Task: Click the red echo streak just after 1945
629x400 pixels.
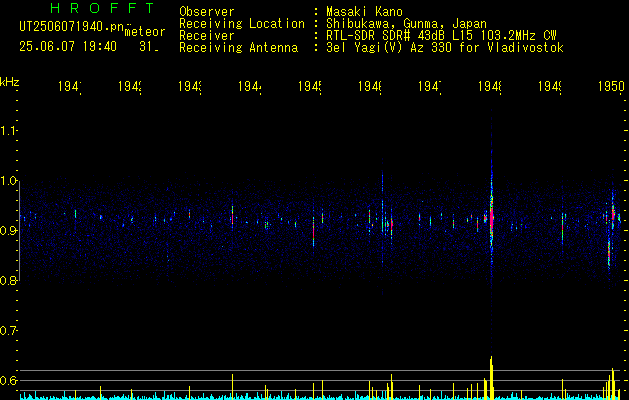Action: [x=313, y=231]
